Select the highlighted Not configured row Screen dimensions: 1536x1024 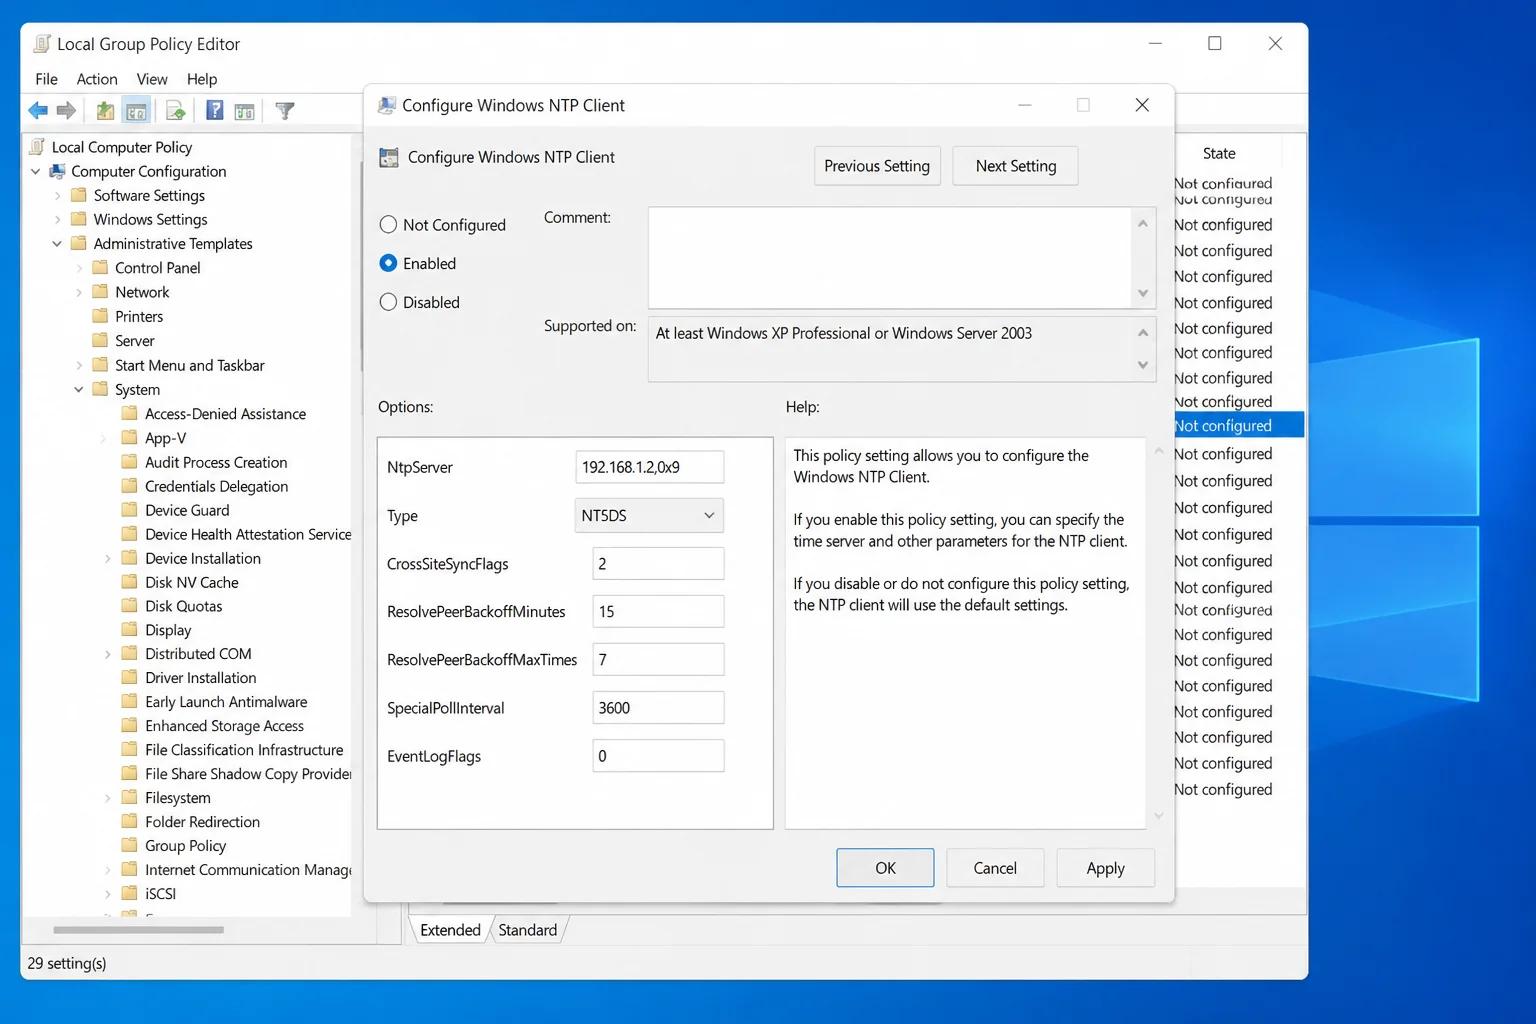pos(1238,426)
